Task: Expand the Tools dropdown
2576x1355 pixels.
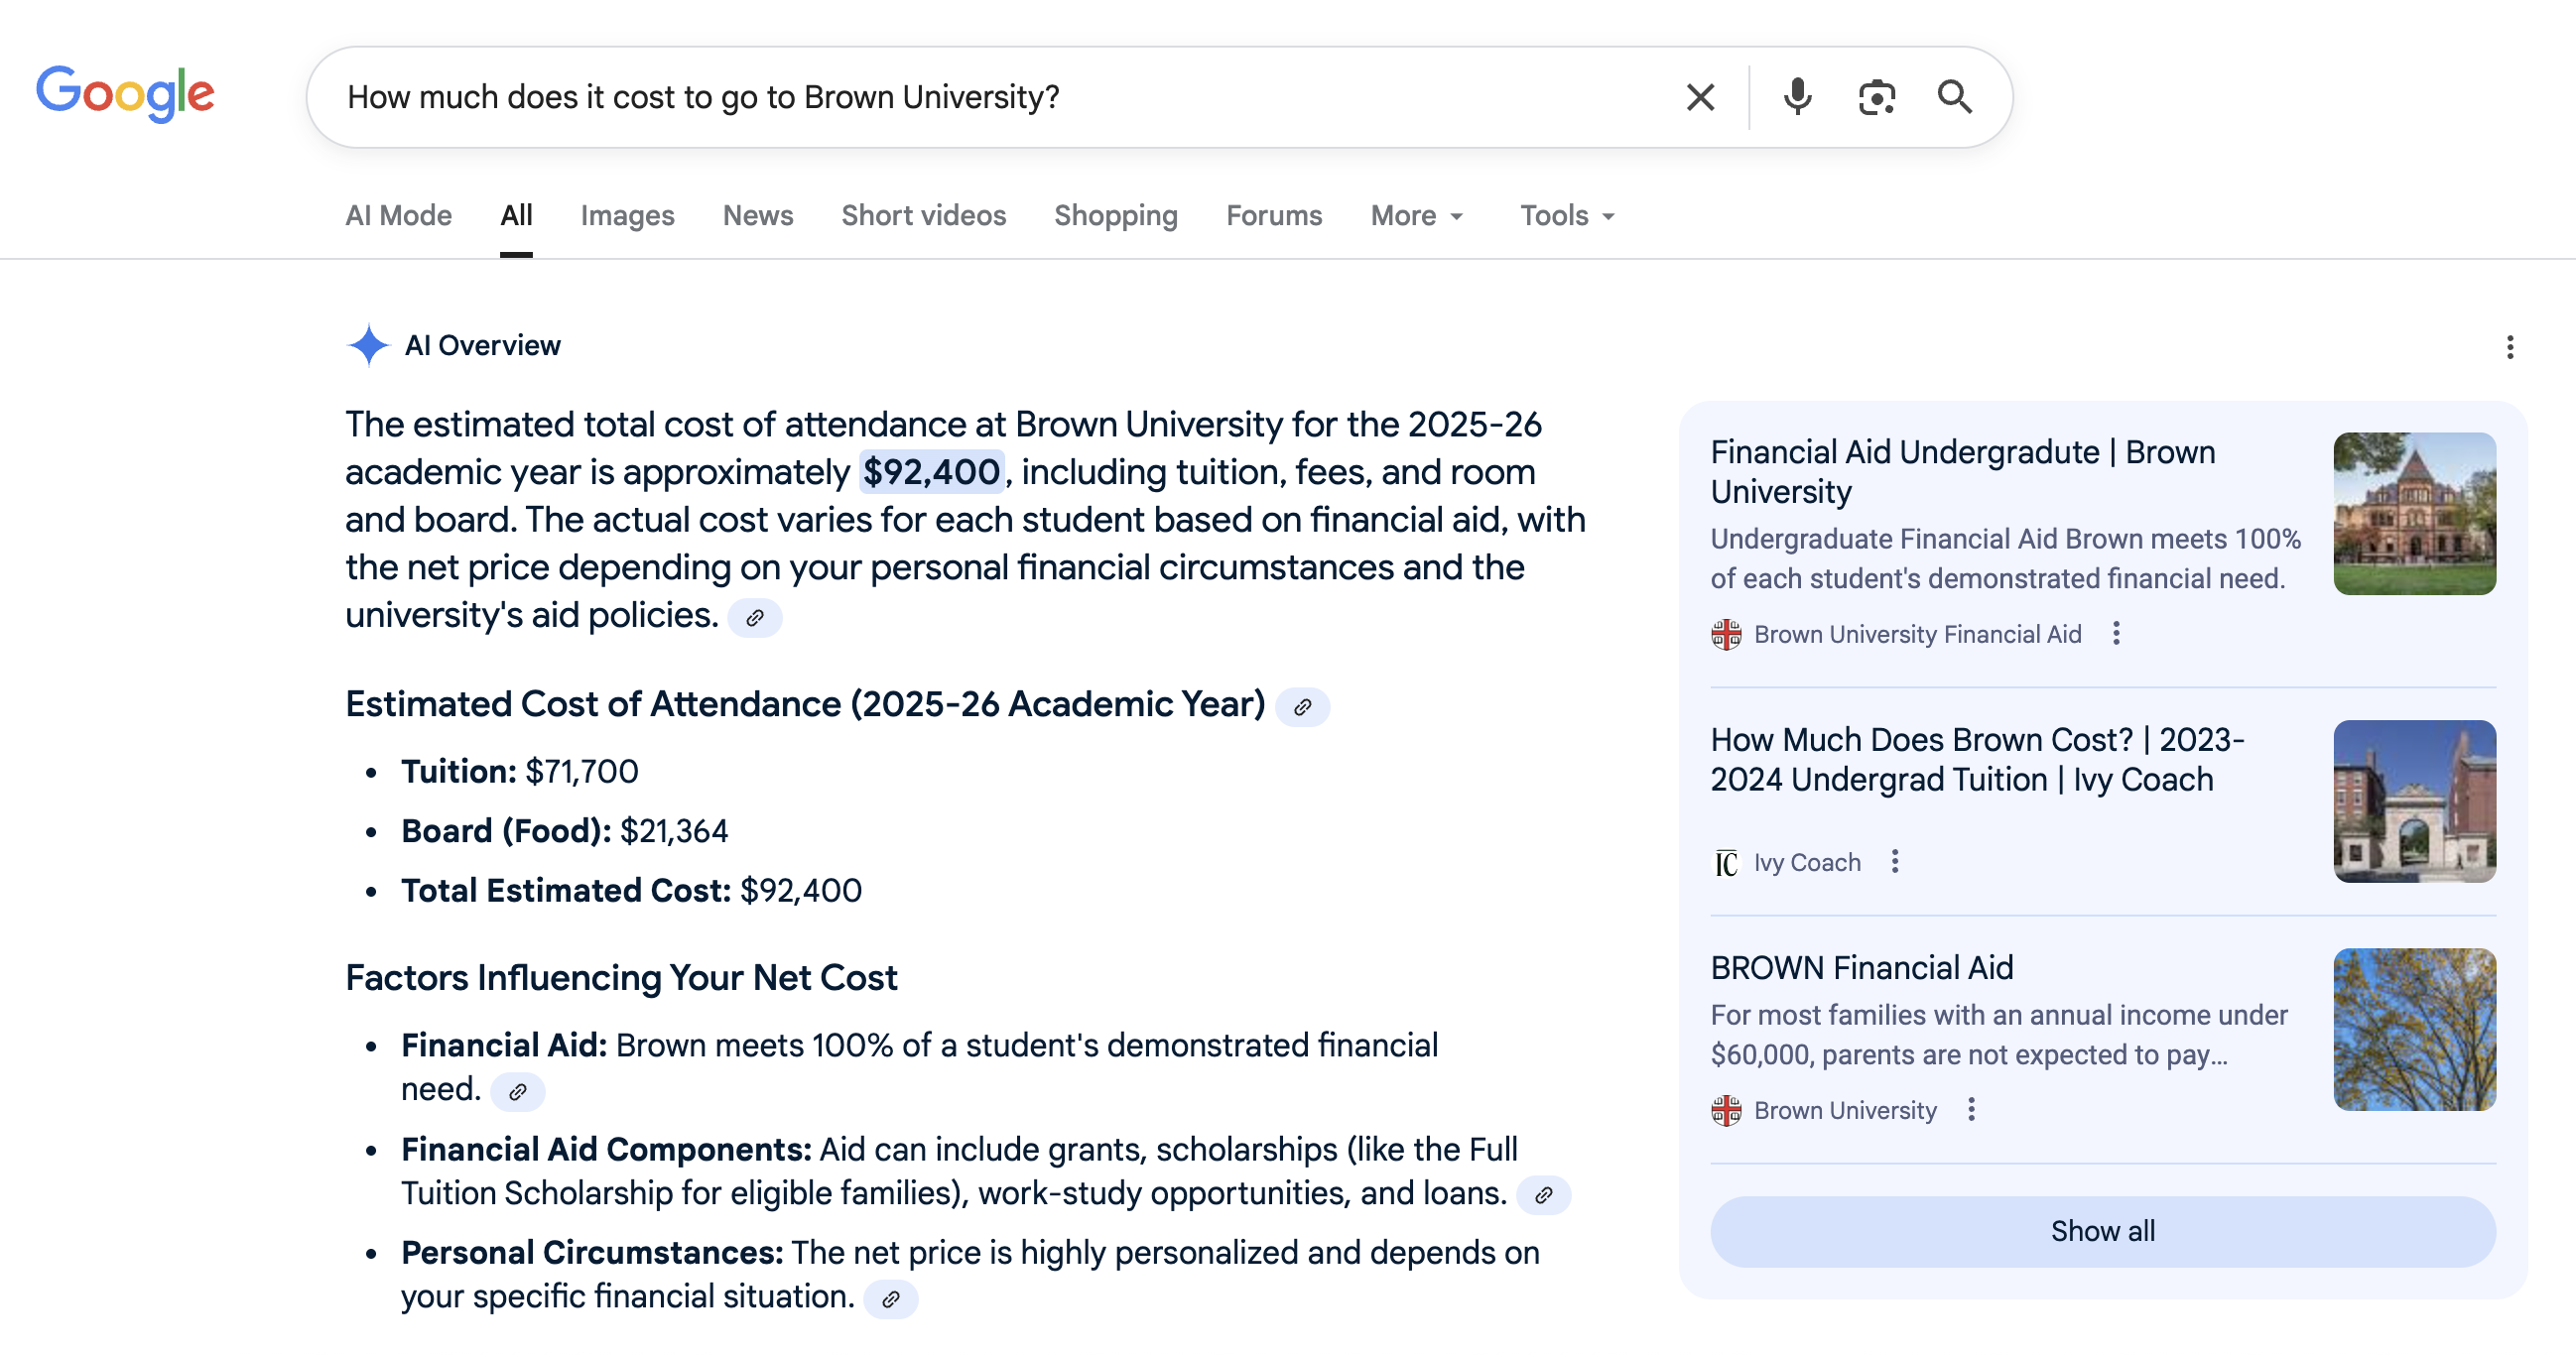Action: coord(1567,215)
